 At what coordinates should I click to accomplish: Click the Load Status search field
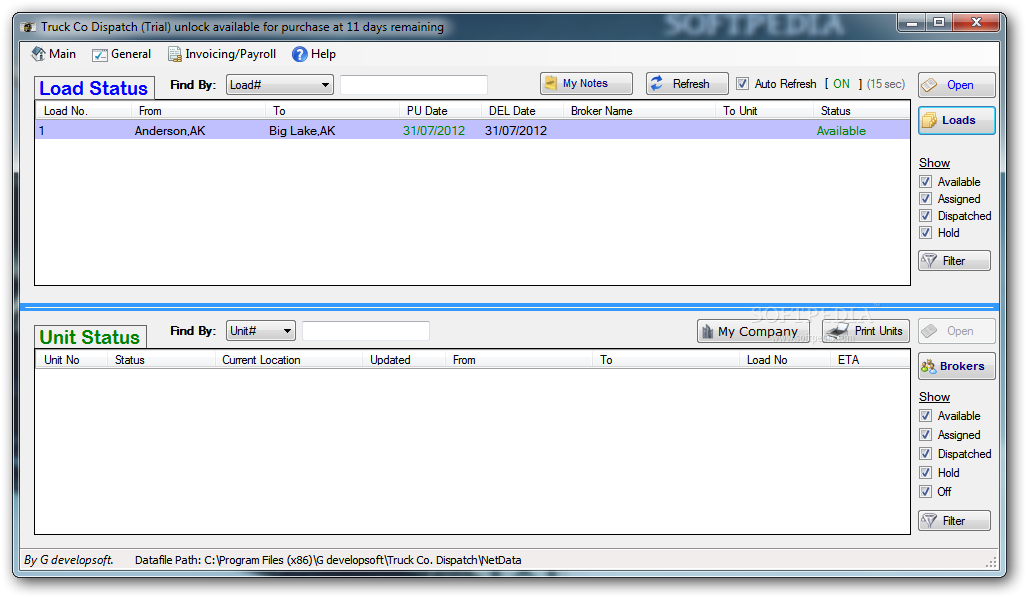(x=413, y=85)
